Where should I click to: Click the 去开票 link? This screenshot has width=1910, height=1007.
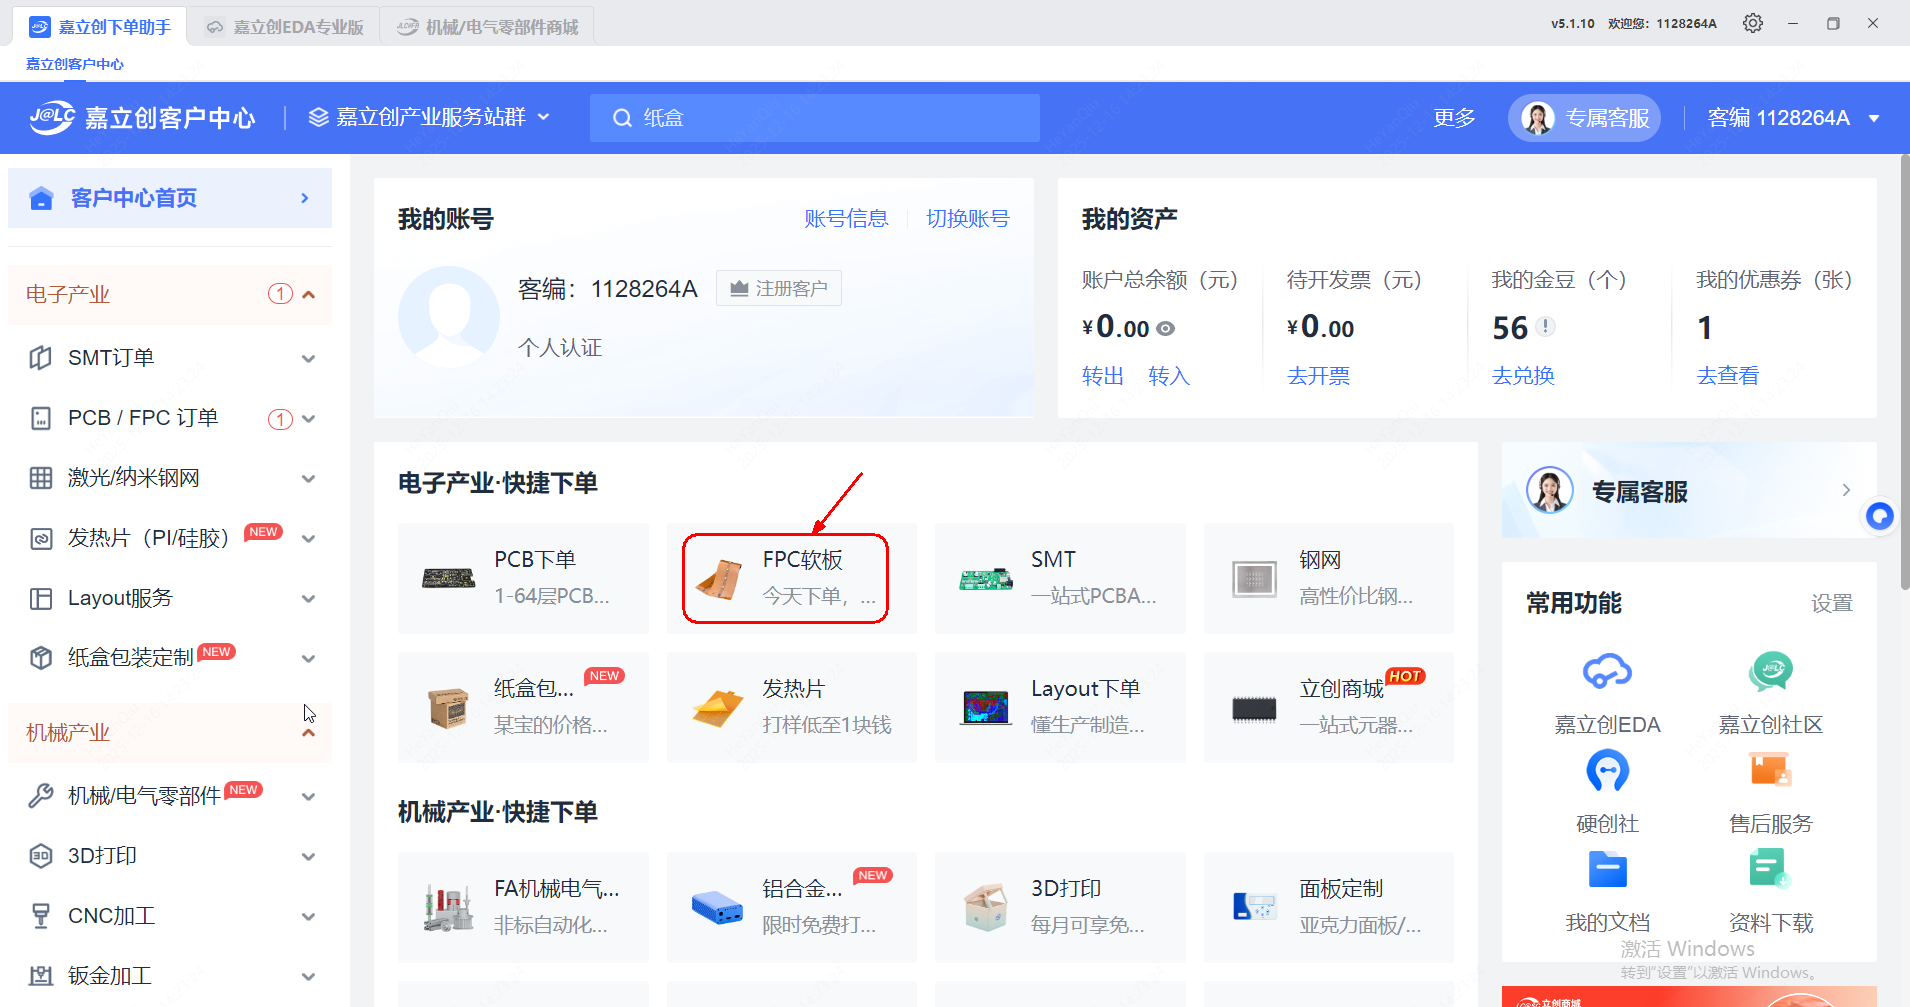point(1318,376)
